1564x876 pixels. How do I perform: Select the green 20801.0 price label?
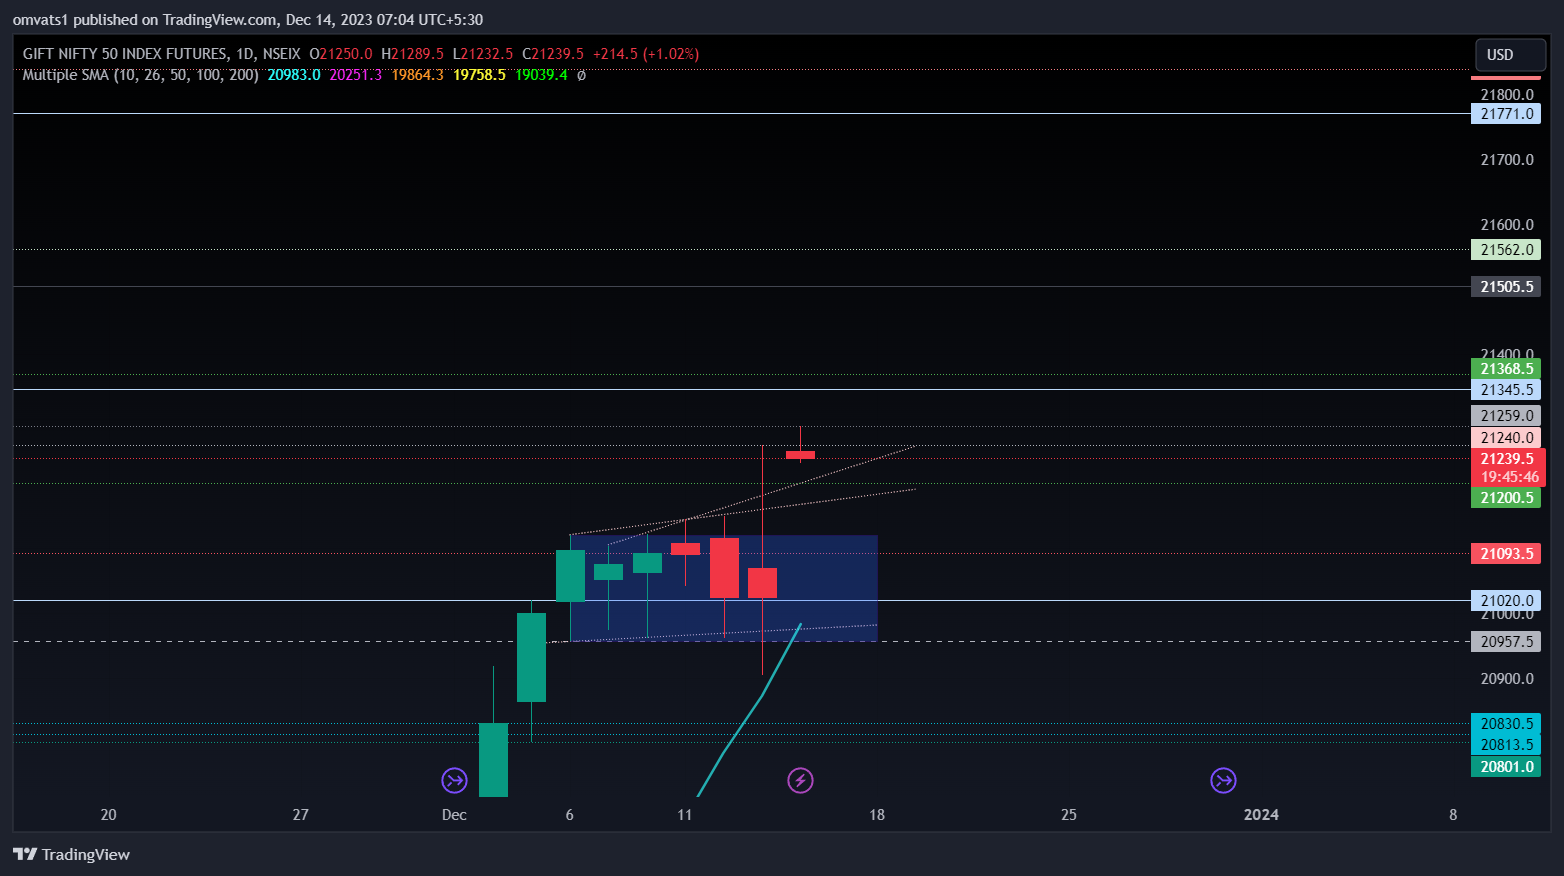click(1506, 767)
